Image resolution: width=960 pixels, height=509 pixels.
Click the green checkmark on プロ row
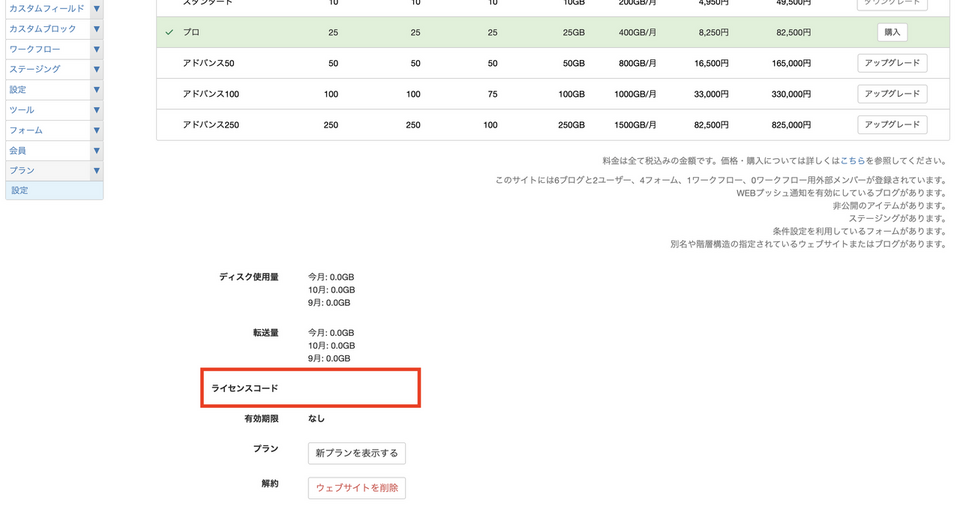(170, 32)
